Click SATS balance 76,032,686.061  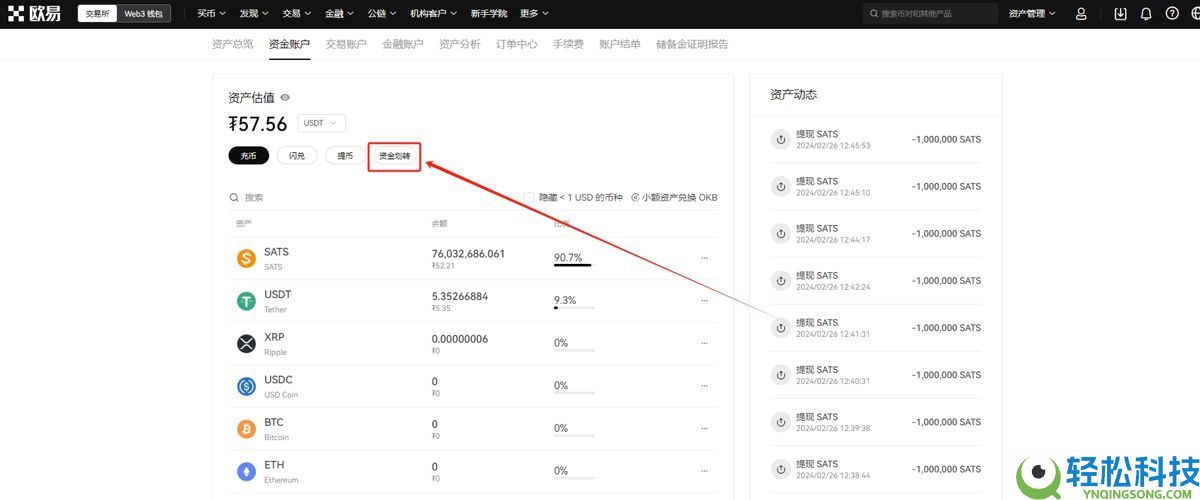[x=468, y=253]
